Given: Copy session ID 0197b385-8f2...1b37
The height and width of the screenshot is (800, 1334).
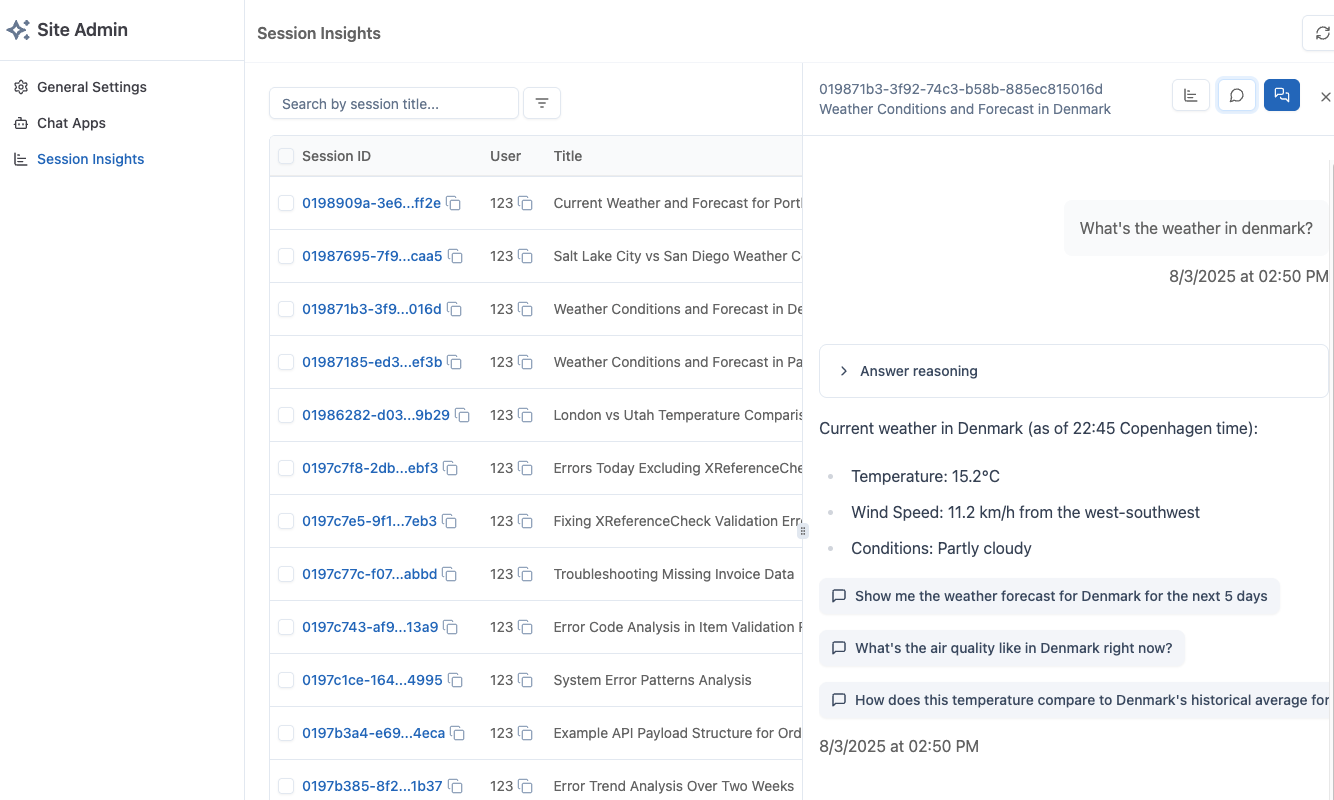Looking at the screenshot, I should click(454, 786).
